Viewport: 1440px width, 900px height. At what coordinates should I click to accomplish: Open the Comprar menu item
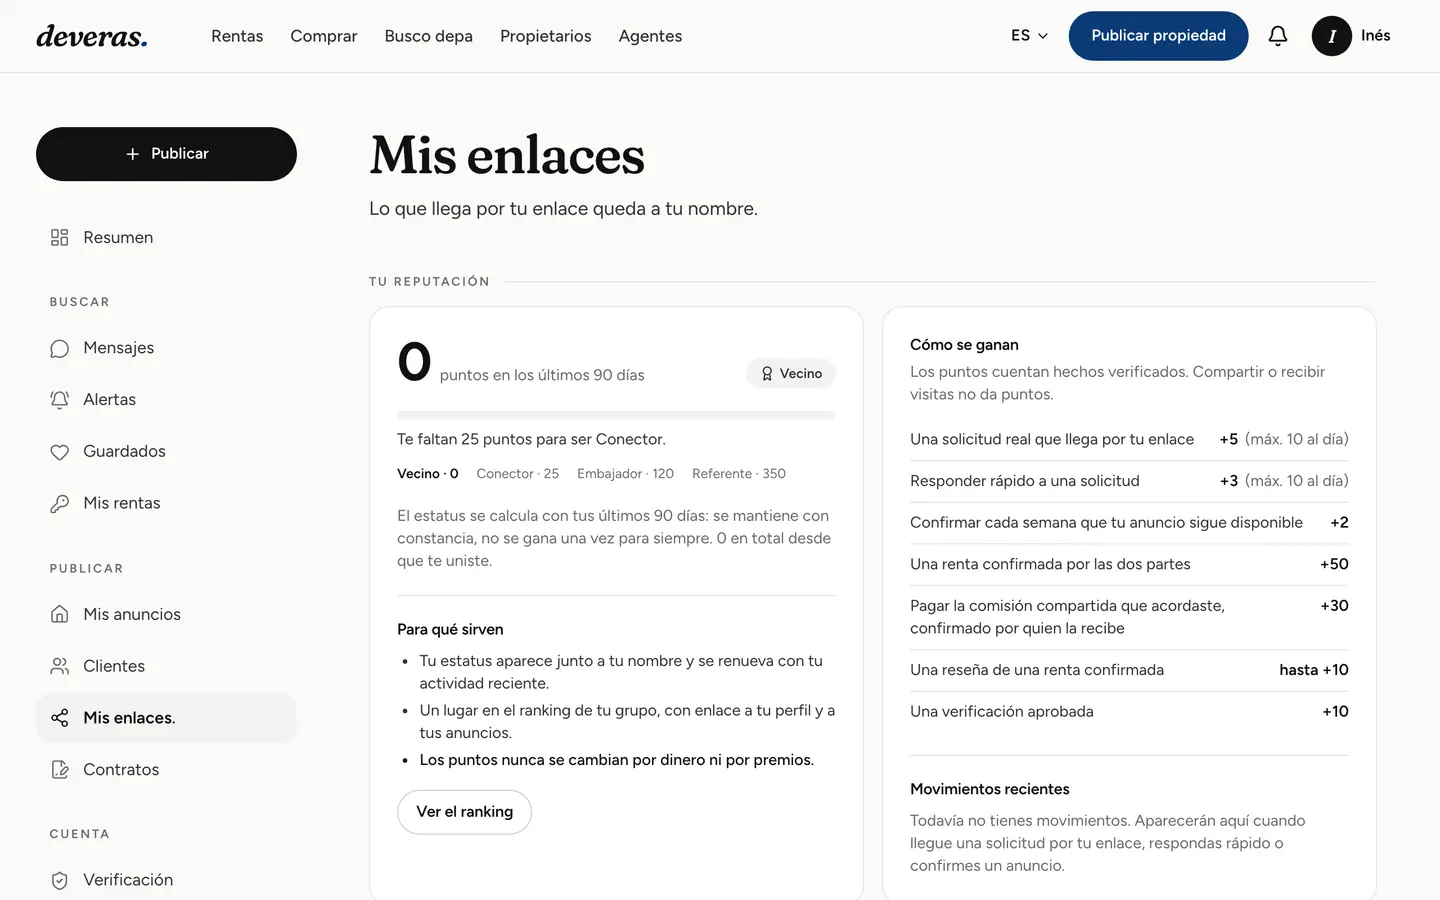click(324, 36)
